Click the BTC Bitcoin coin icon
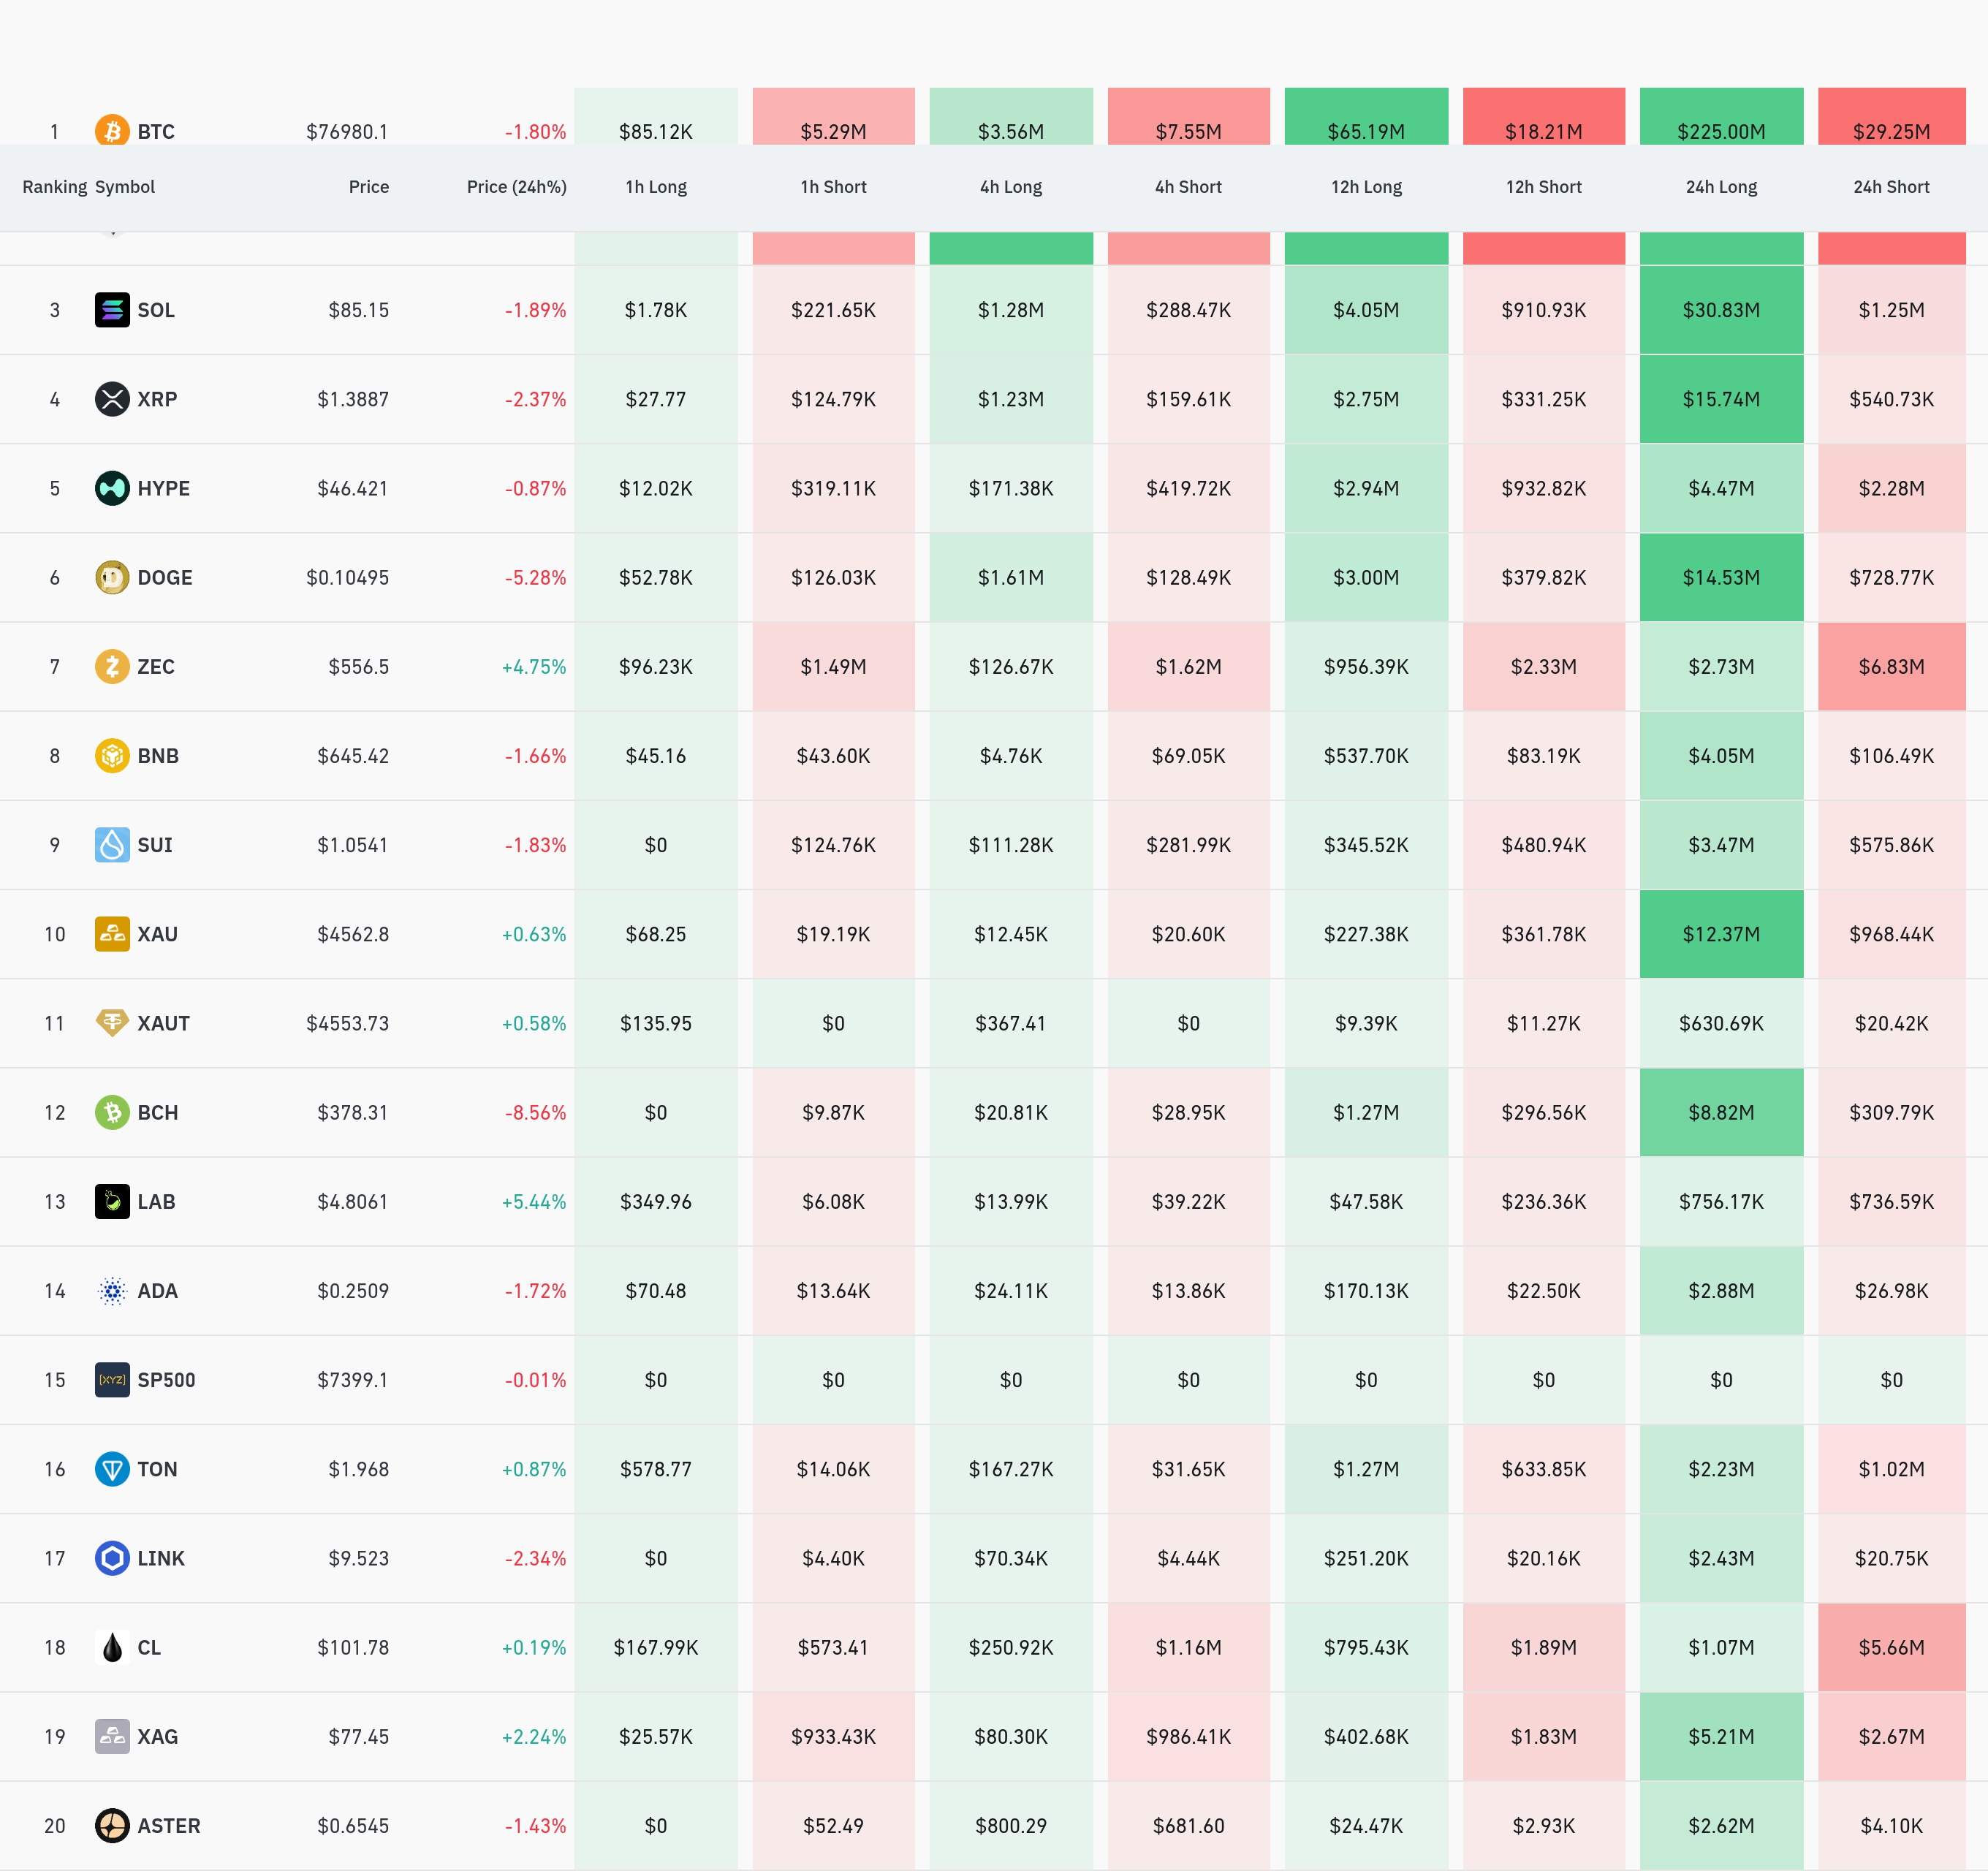 [x=112, y=130]
